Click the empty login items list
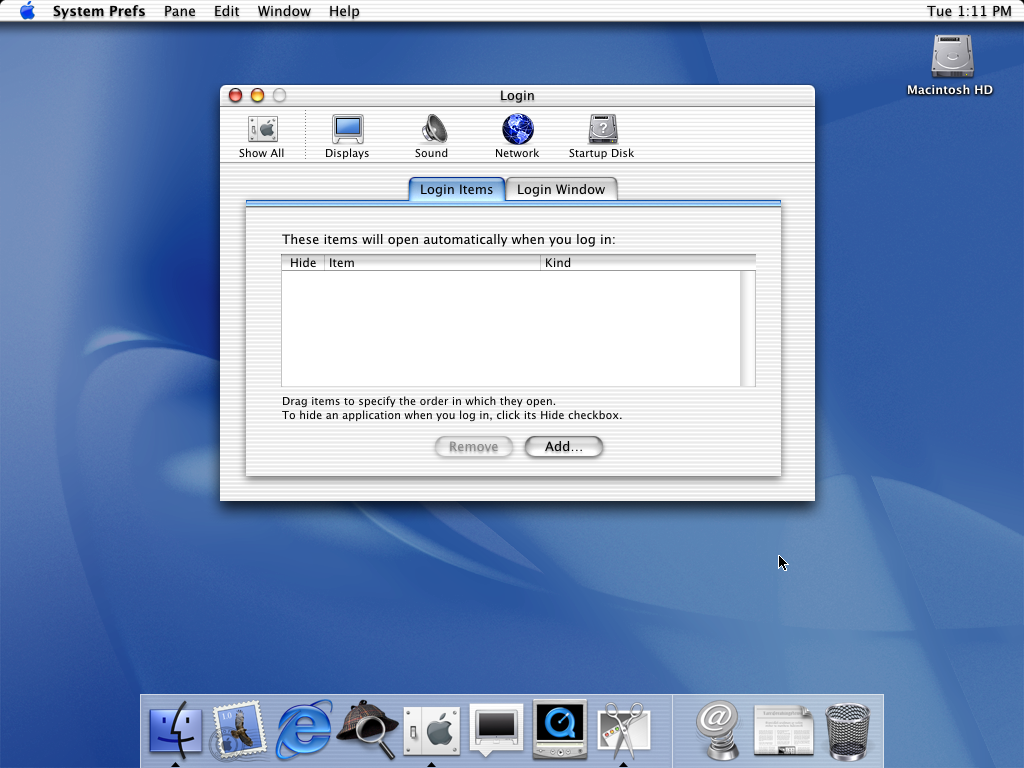The height and width of the screenshot is (768, 1024). pyautogui.click(x=511, y=328)
